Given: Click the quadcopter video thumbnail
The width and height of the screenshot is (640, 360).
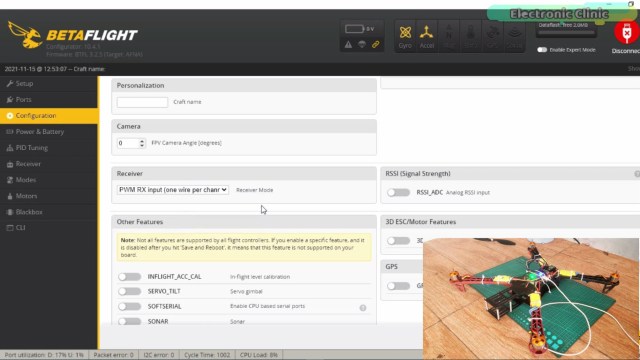Looking at the screenshot, I should coord(531,299).
